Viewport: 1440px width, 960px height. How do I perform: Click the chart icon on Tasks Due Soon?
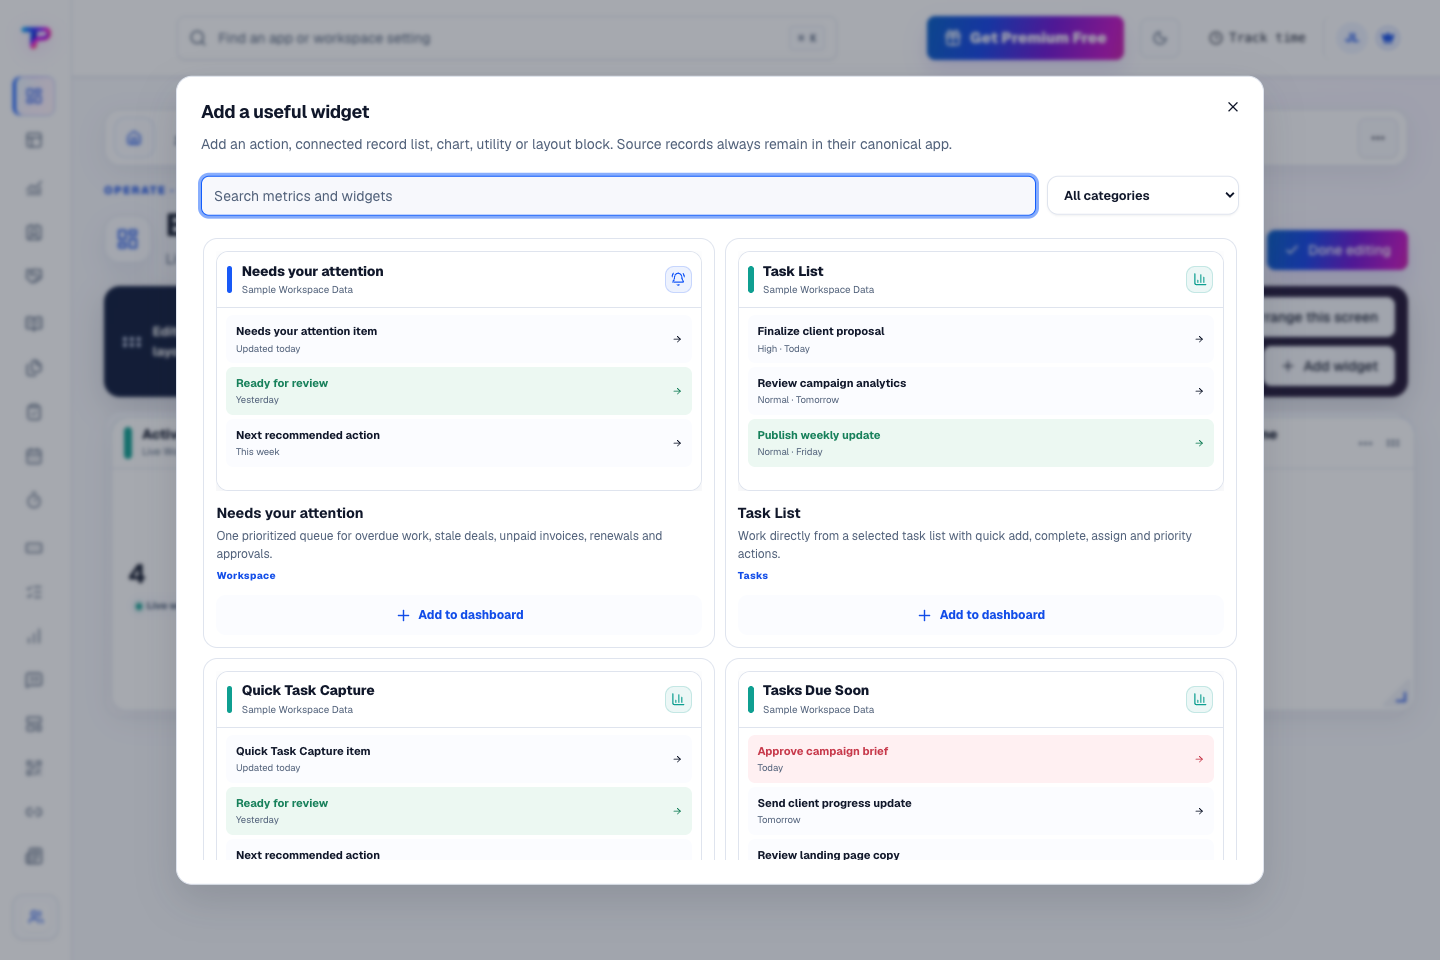tap(1199, 699)
